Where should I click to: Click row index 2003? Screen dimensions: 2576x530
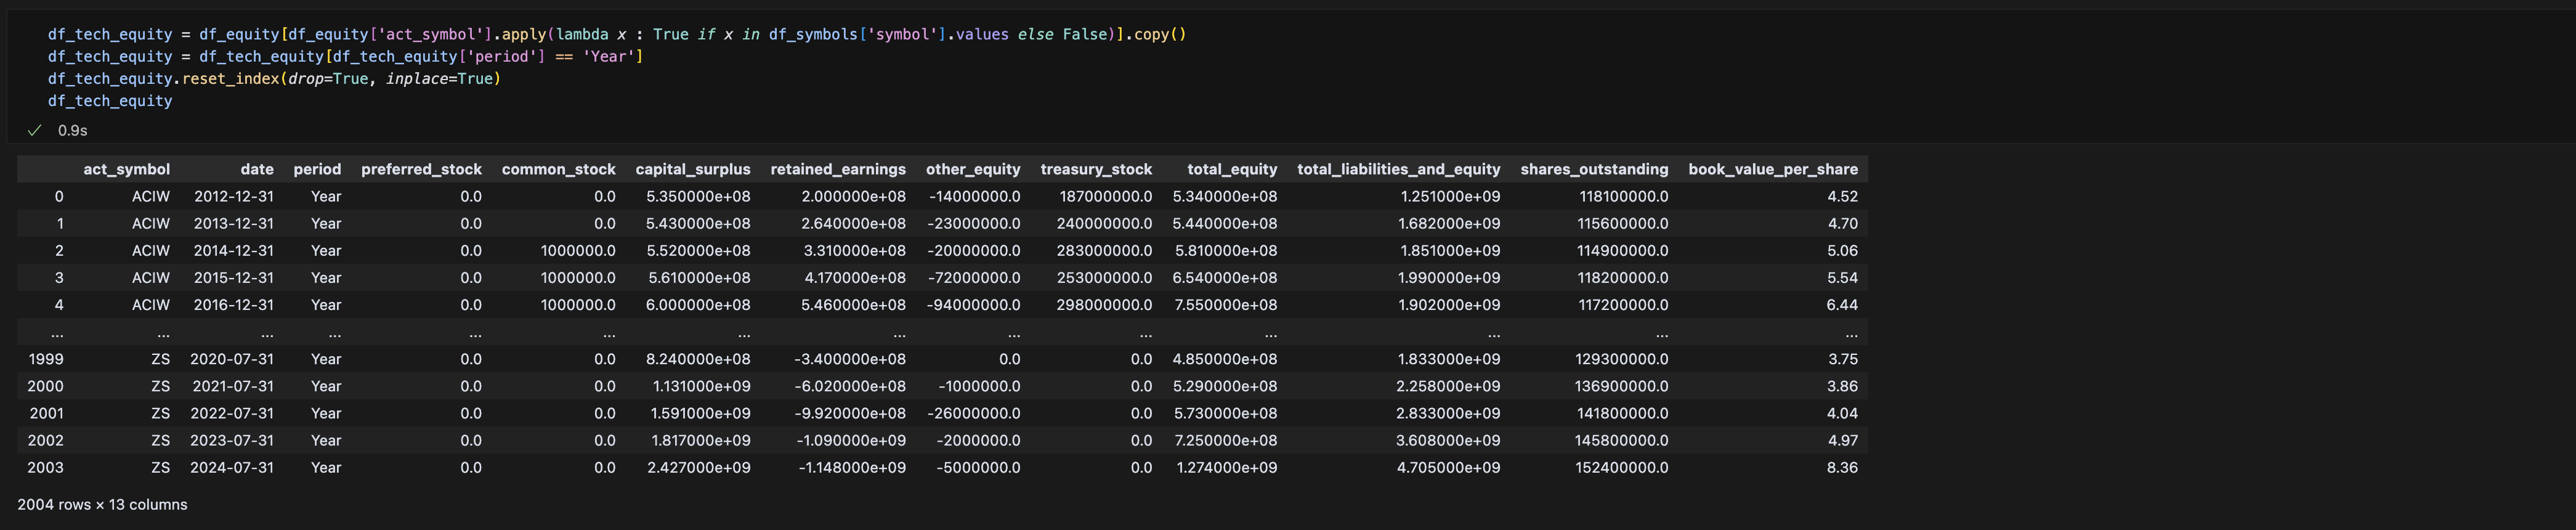[45, 467]
